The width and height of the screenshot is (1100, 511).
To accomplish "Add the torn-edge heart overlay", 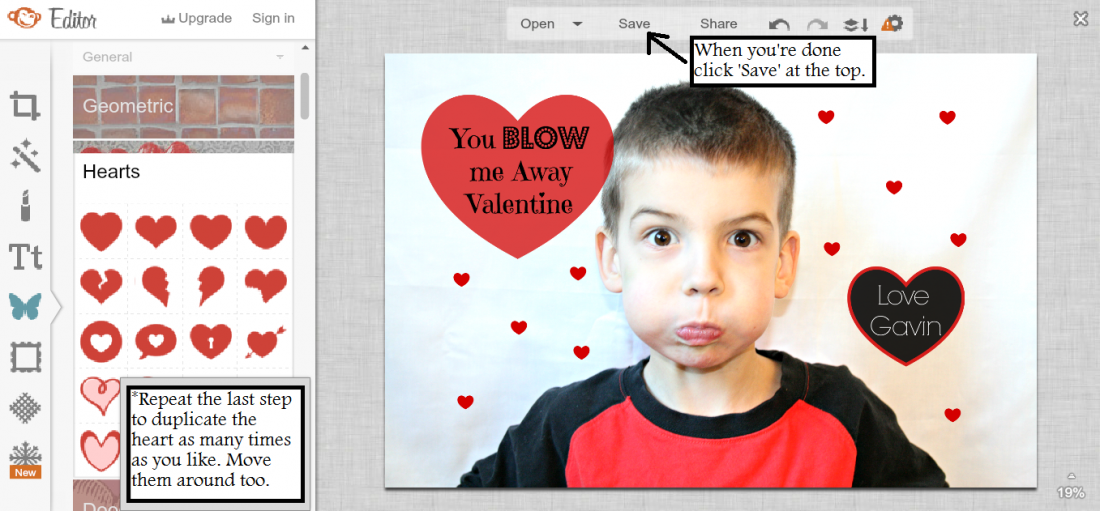I will point(266,284).
